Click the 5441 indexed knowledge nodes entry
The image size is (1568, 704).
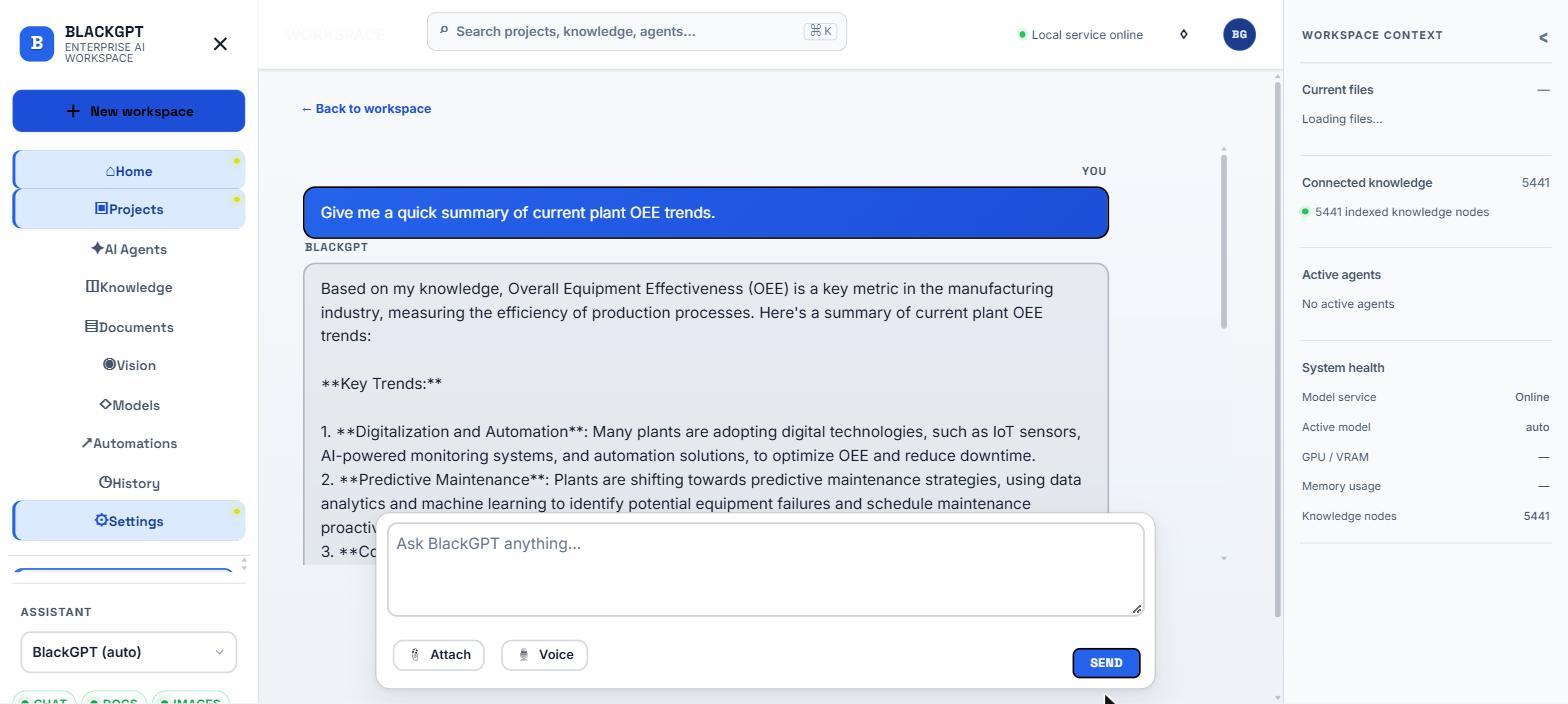pyautogui.click(x=1395, y=212)
